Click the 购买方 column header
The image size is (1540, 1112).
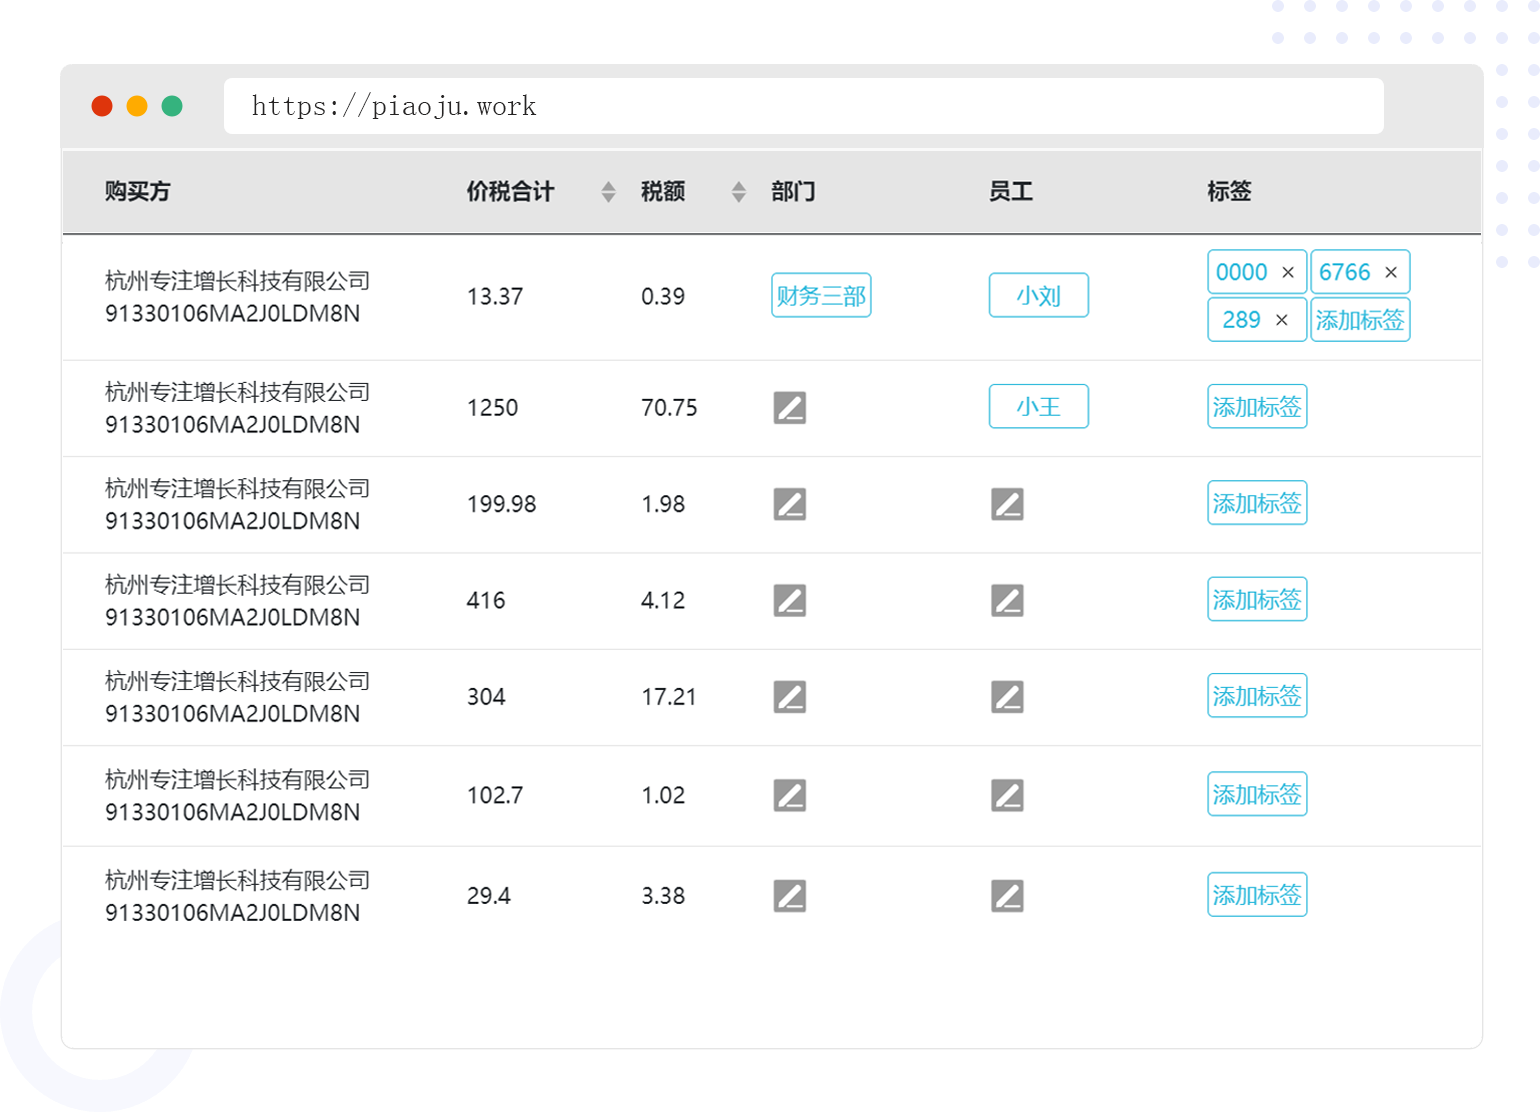click(138, 192)
